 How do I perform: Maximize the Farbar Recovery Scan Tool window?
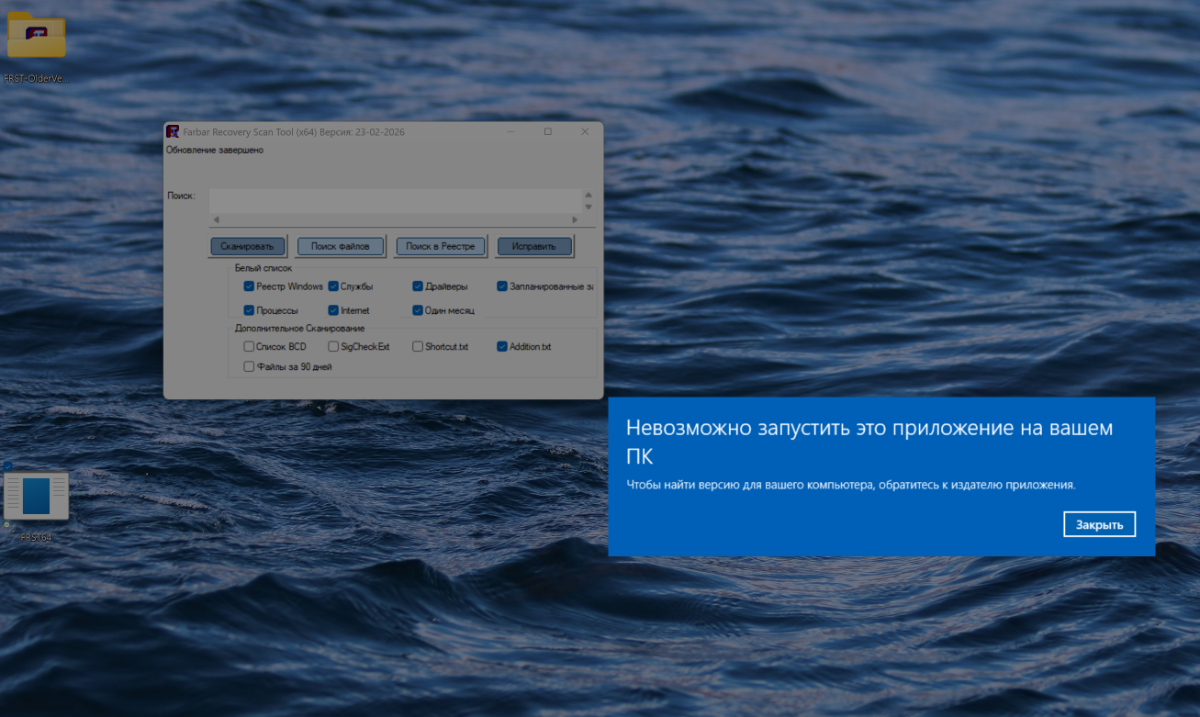547,132
